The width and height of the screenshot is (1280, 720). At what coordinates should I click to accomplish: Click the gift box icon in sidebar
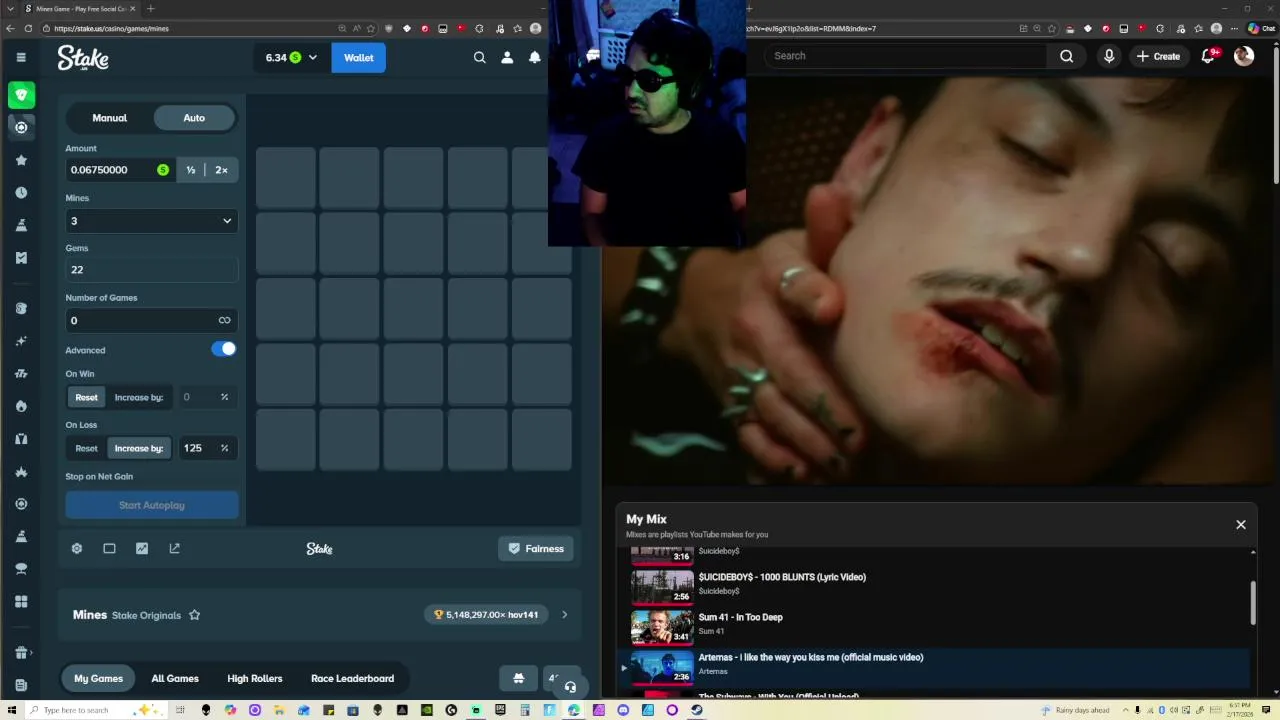(x=21, y=653)
